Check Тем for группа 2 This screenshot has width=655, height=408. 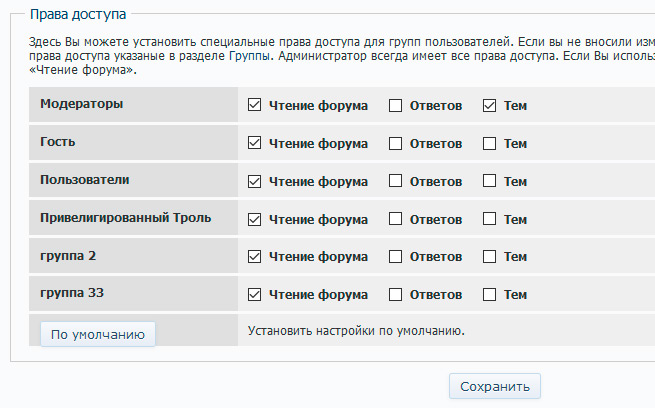[489, 257]
